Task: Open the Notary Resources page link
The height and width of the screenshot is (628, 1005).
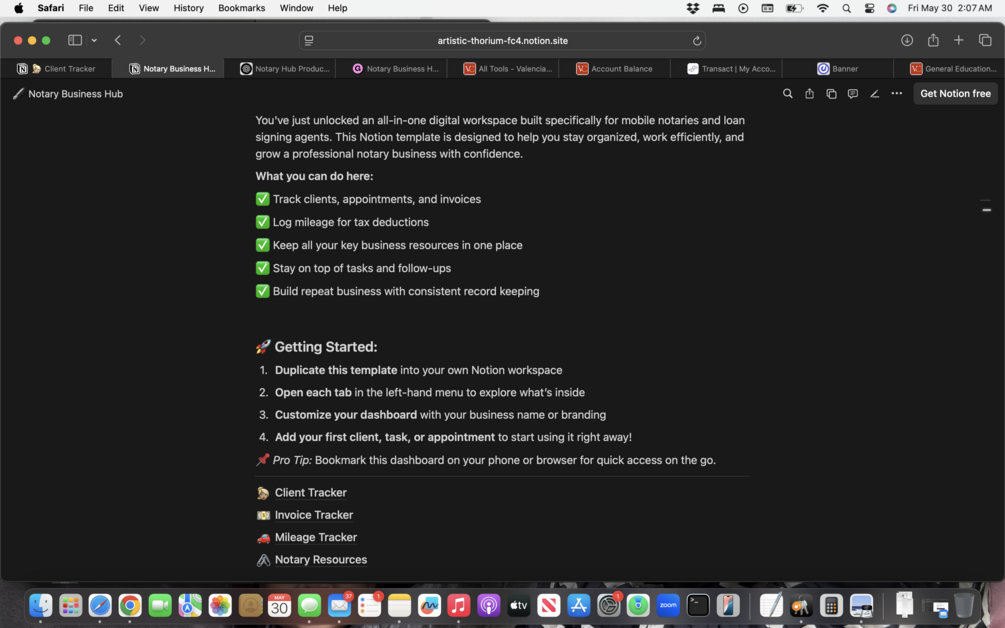Action: click(321, 560)
